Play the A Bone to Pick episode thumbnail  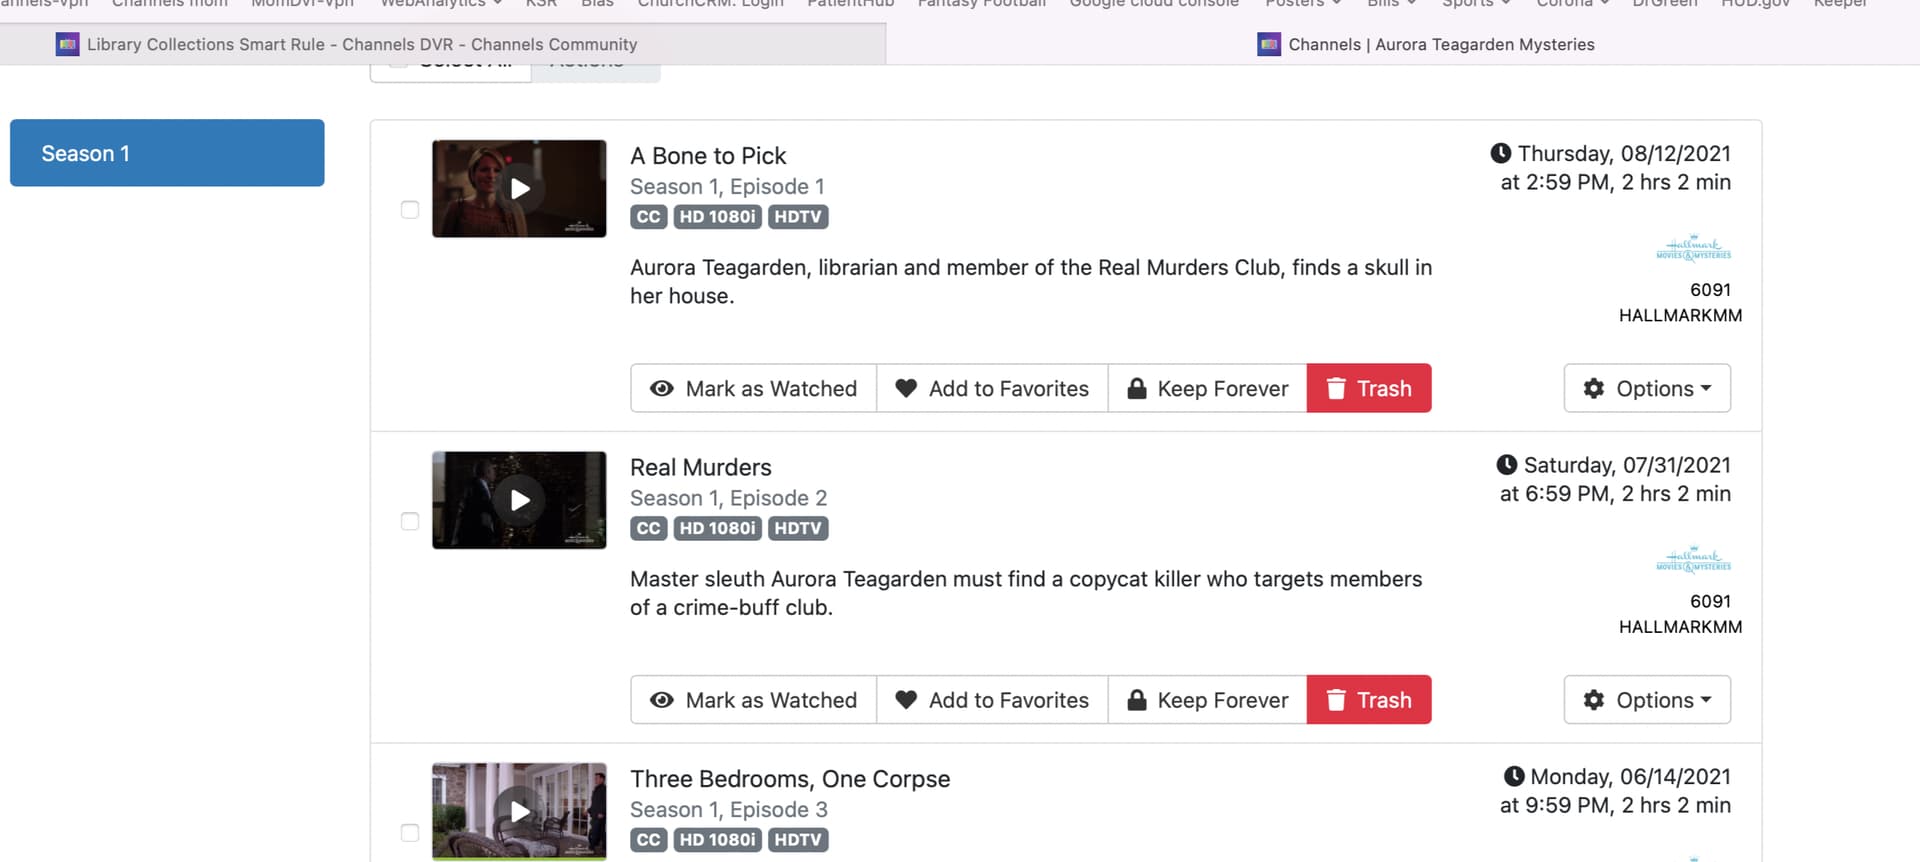[519, 189]
